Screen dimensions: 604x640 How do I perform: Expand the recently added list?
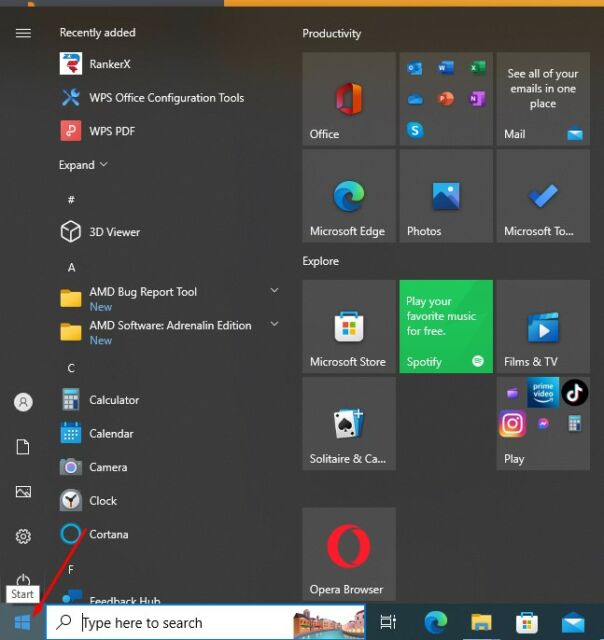tap(83, 165)
